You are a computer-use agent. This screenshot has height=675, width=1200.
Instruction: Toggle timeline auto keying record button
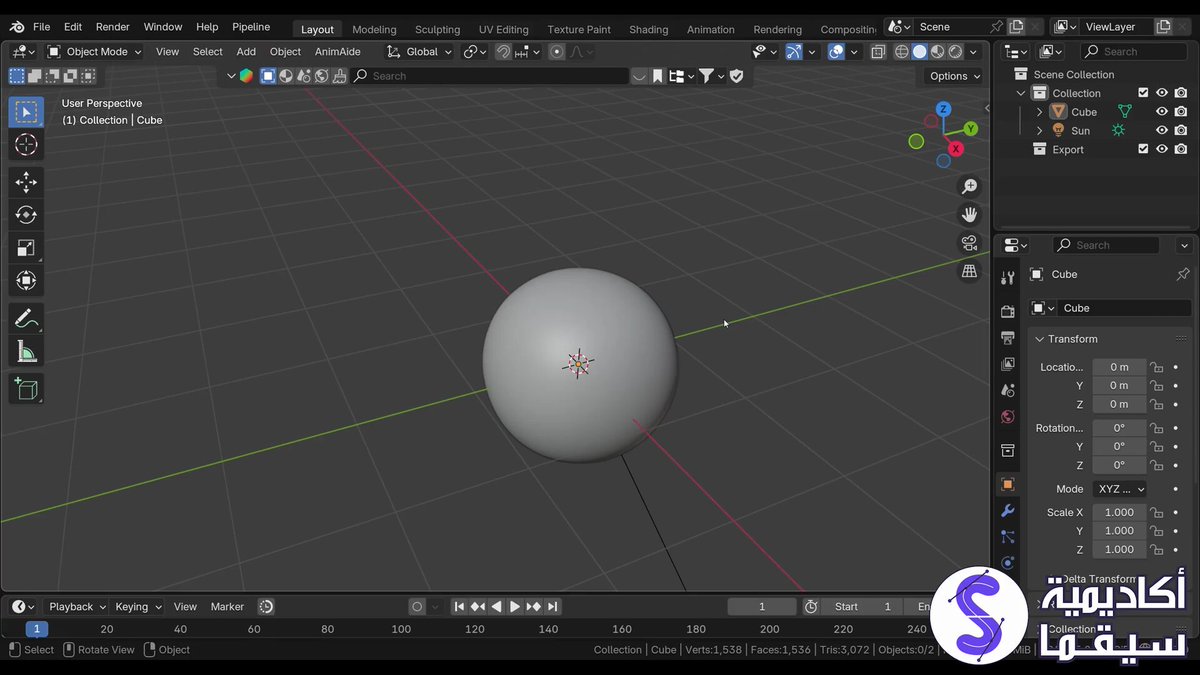point(417,606)
